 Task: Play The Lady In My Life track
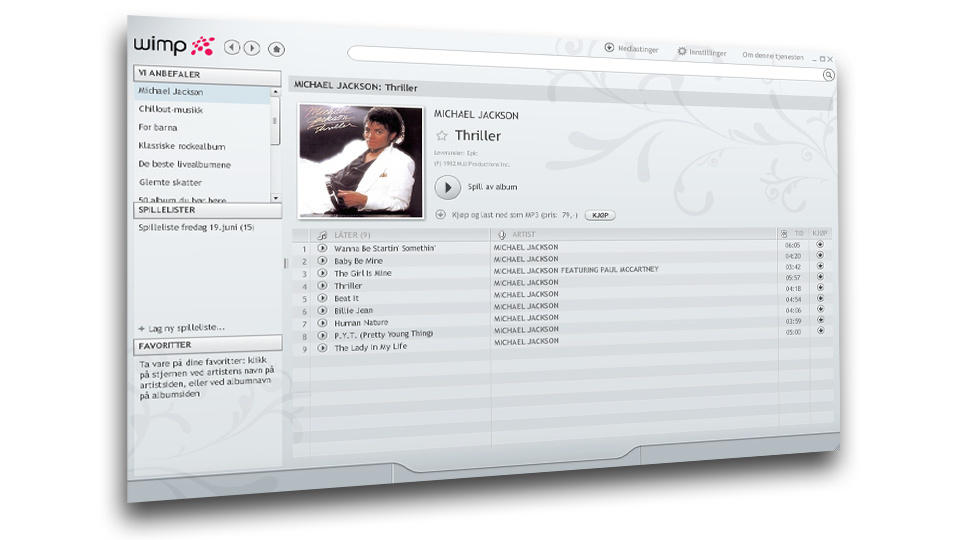tap(322, 348)
